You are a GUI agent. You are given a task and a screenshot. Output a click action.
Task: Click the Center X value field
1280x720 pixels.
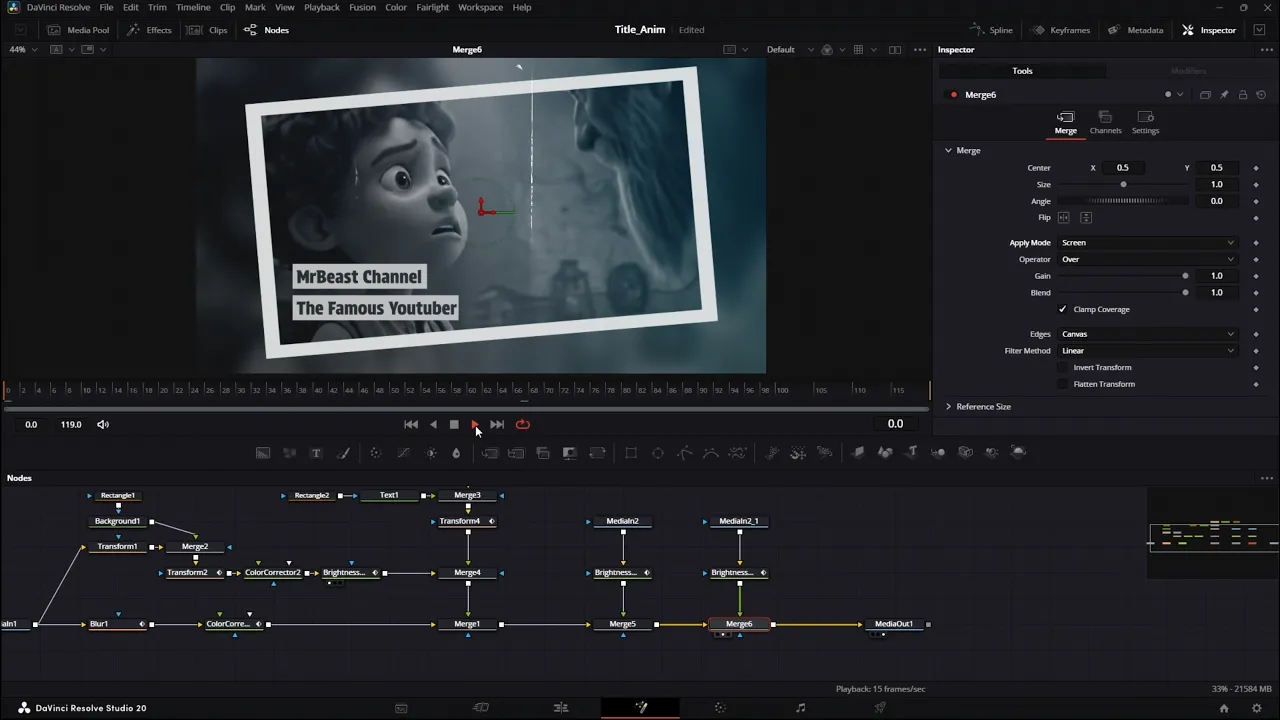(x=1123, y=168)
